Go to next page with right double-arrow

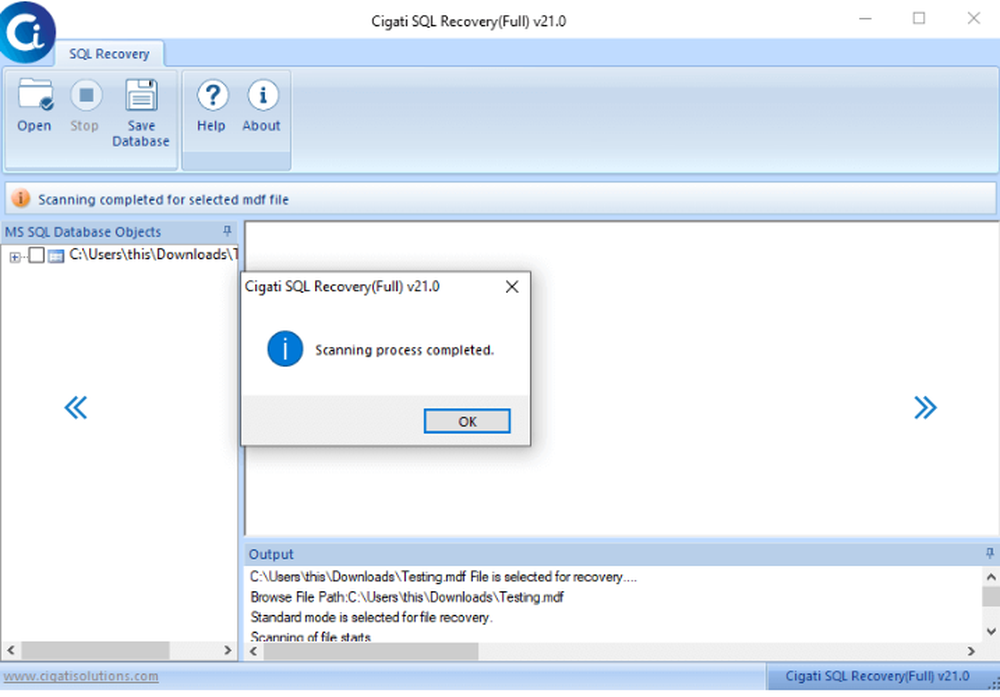[x=925, y=407]
